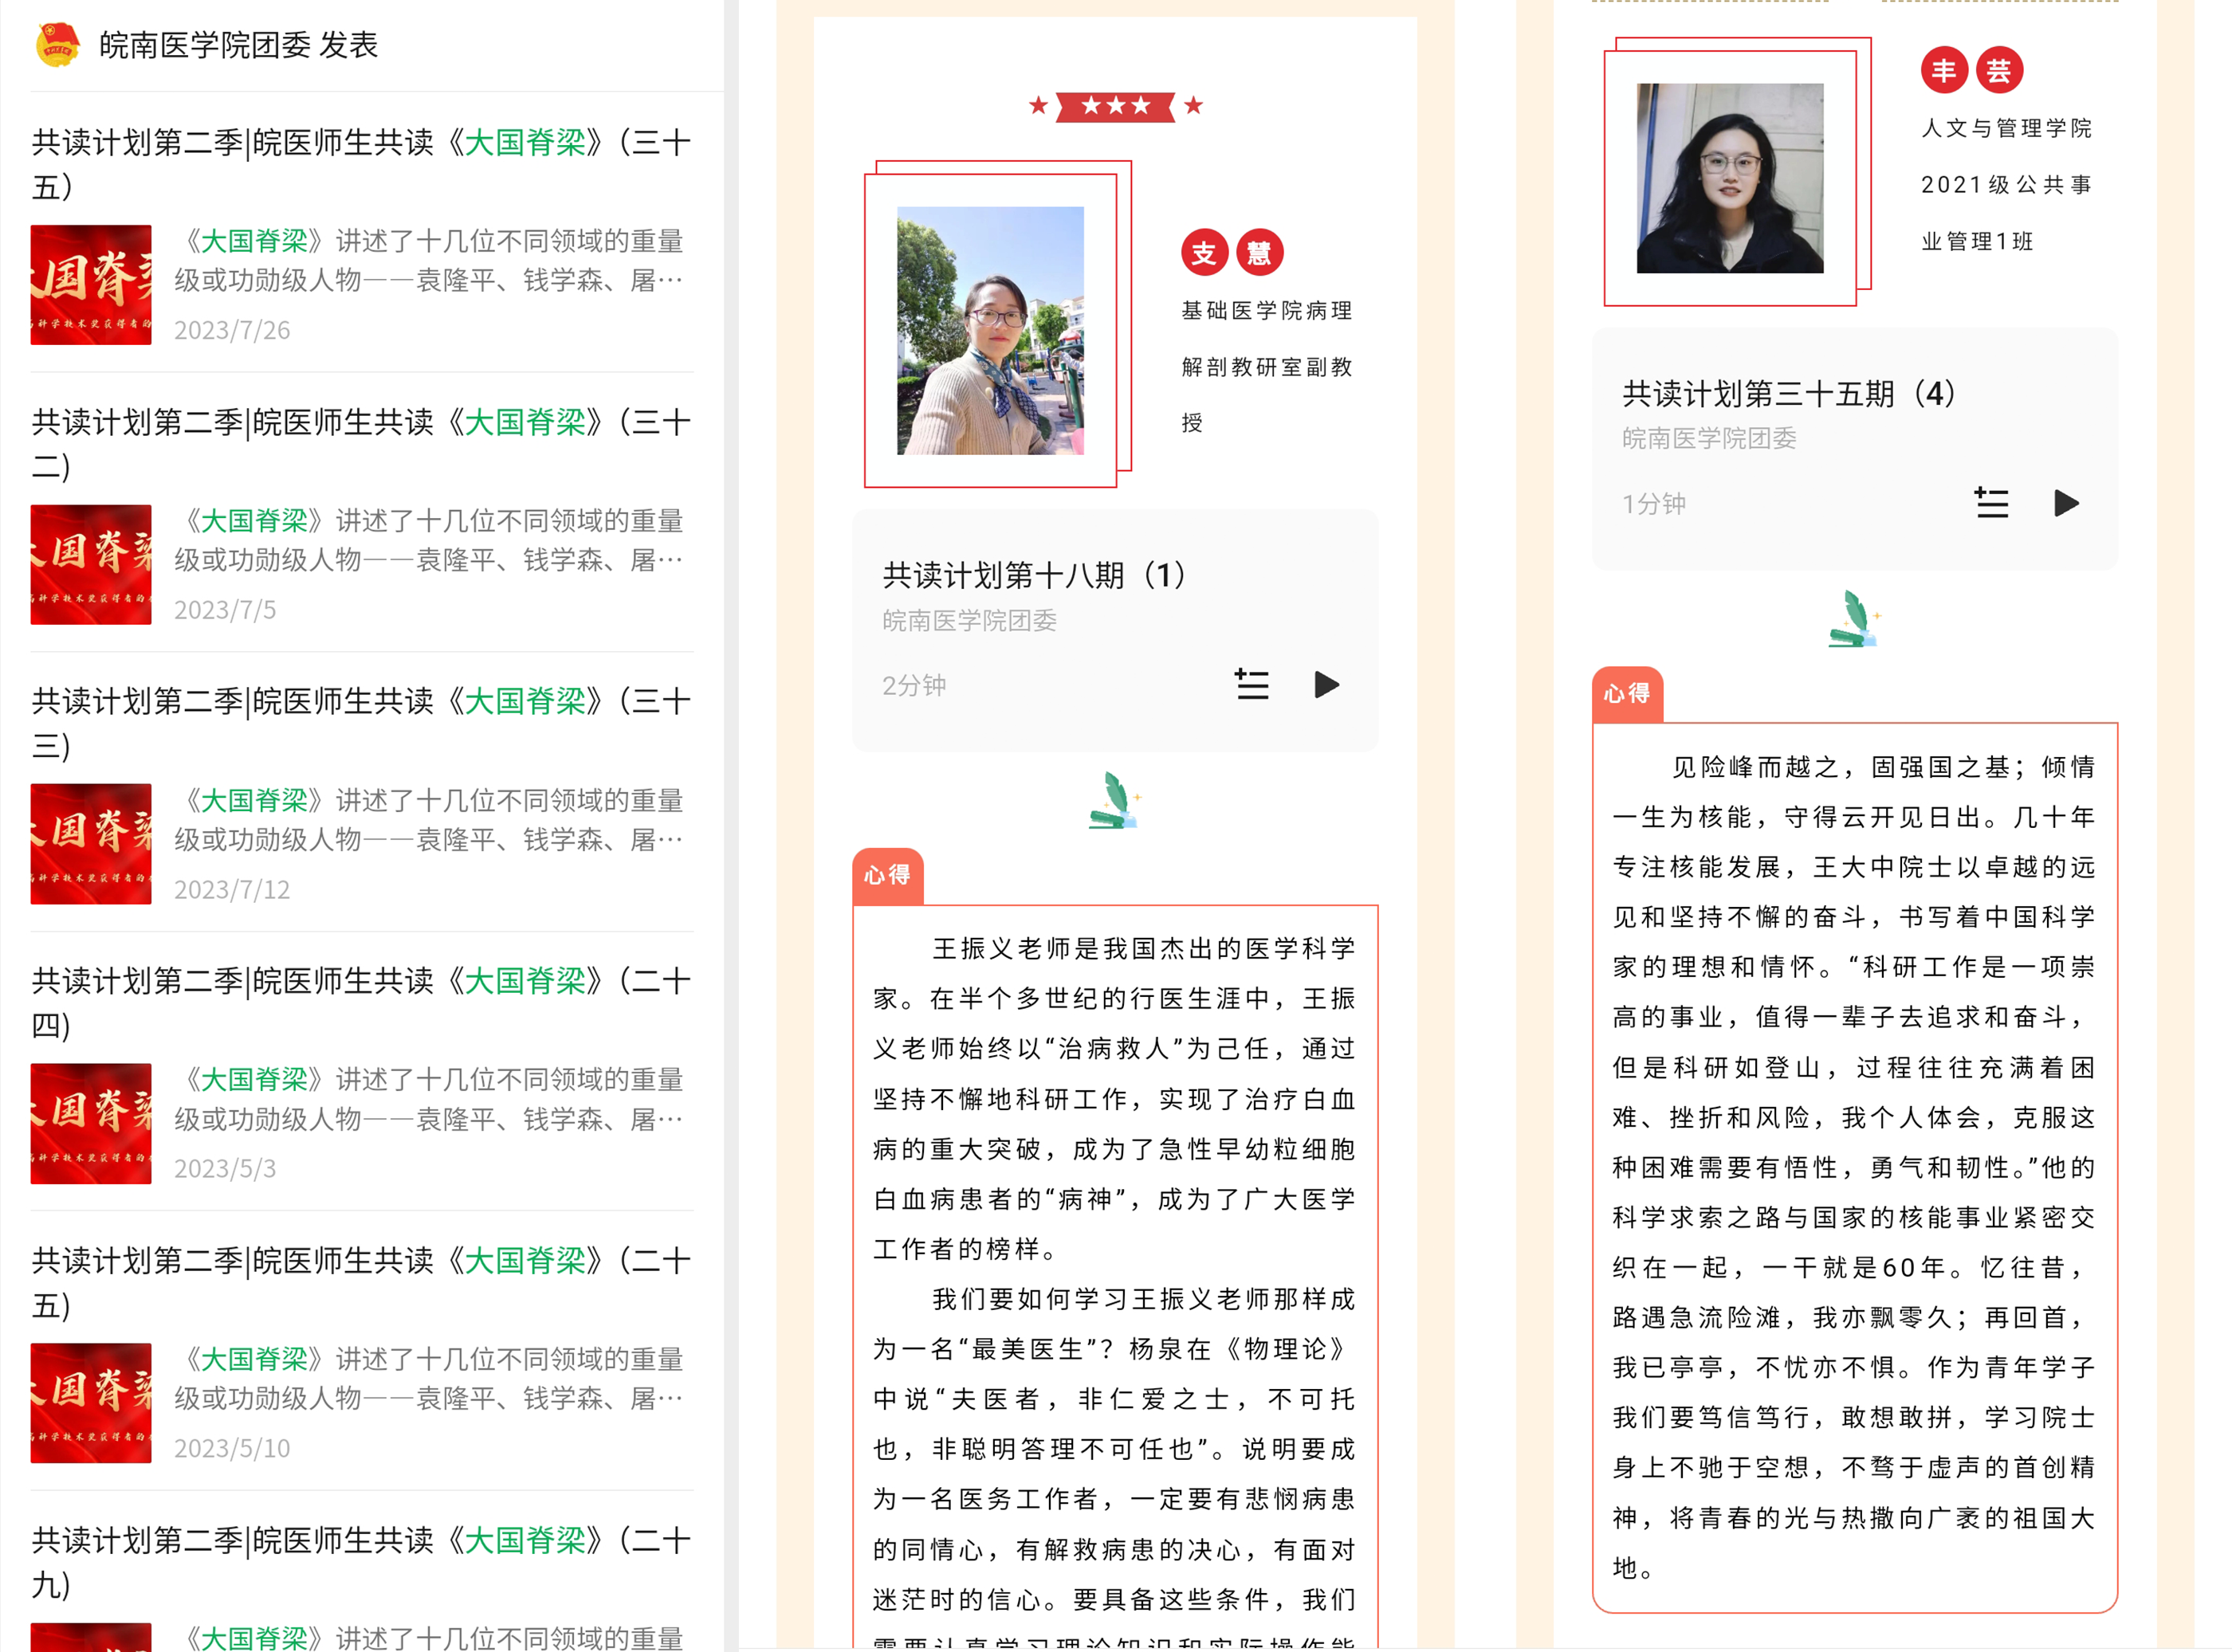The height and width of the screenshot is (1652, 2232).
Task: Click the 心得 tag above 王振义 text
Action: tap(888, 876)
